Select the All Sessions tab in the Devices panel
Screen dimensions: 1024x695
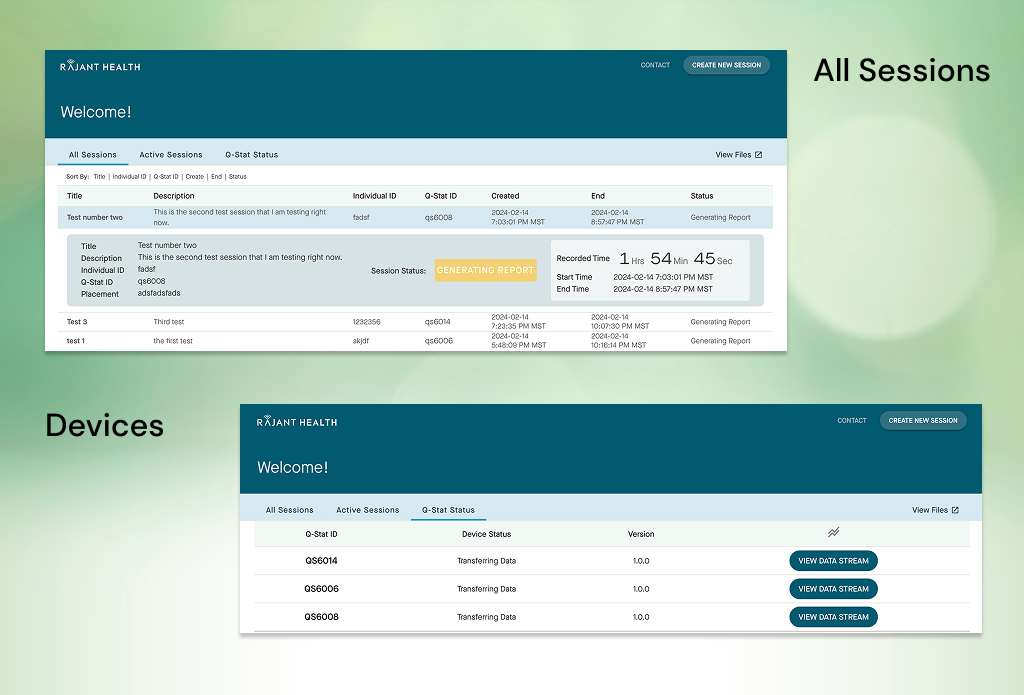pyautogui.click(x=290, y=509)
